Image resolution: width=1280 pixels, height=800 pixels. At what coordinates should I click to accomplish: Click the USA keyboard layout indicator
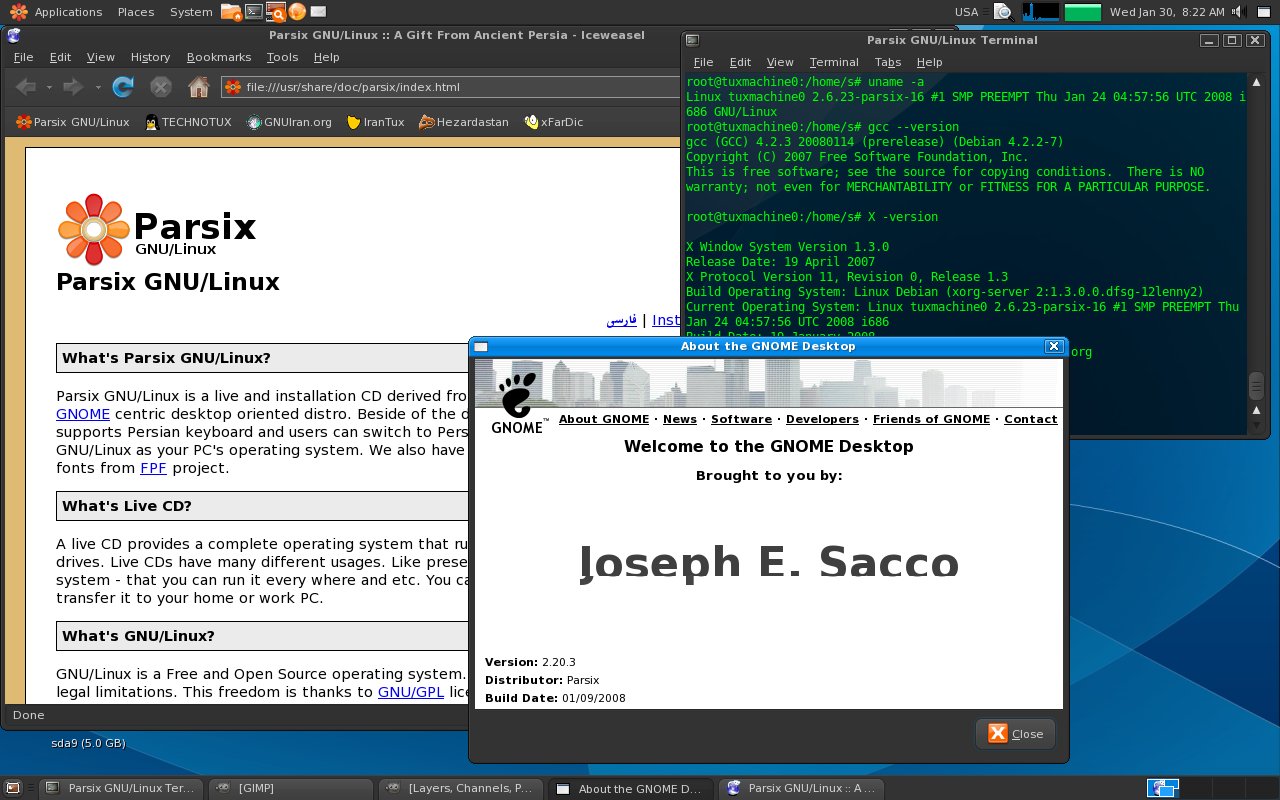click(x=966, y=12)
